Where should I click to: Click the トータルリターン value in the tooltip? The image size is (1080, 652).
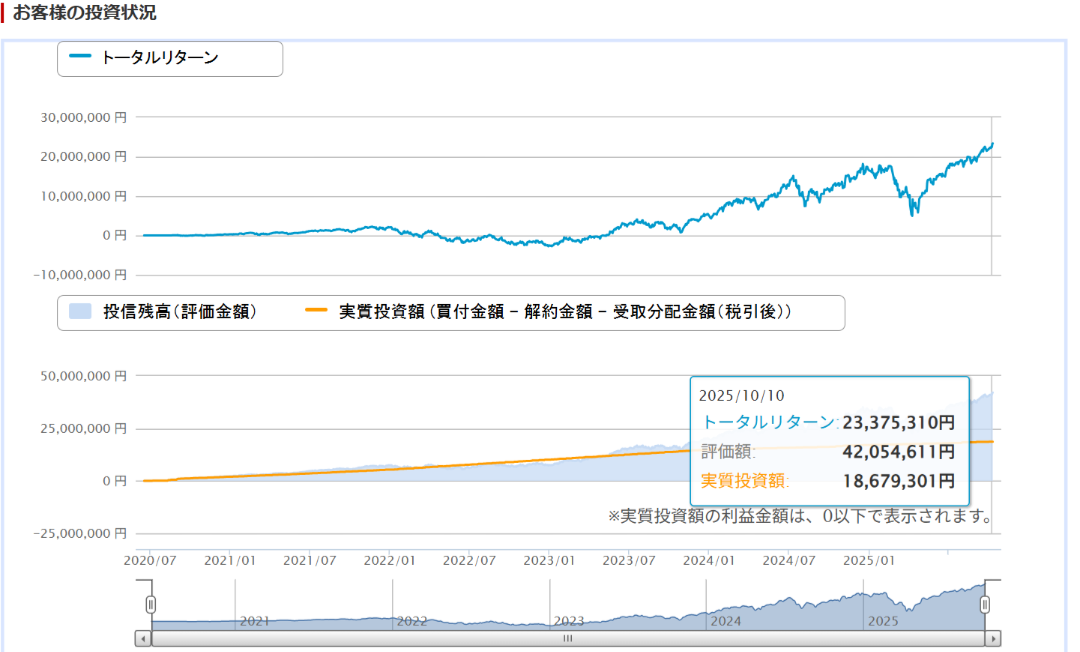pos(898,422)
